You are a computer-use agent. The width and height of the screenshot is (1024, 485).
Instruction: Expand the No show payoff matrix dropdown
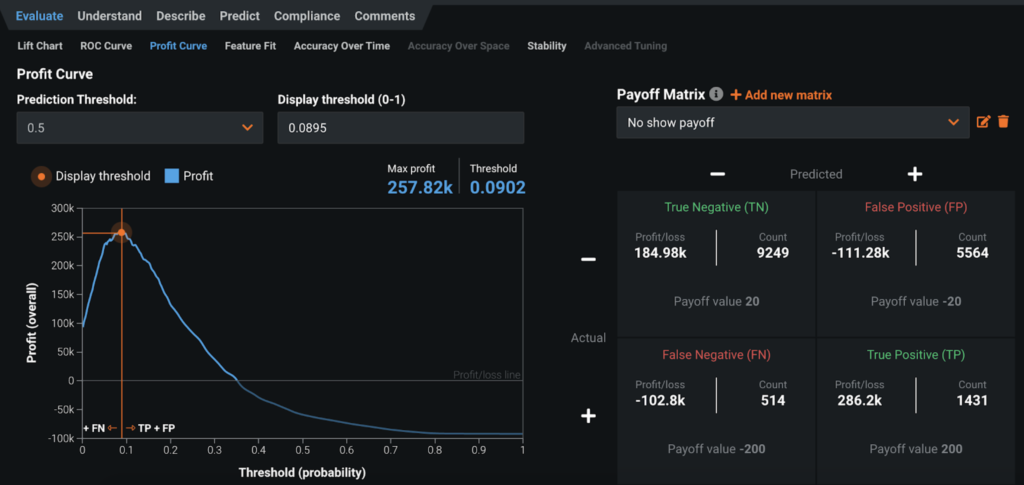(792, 122)
